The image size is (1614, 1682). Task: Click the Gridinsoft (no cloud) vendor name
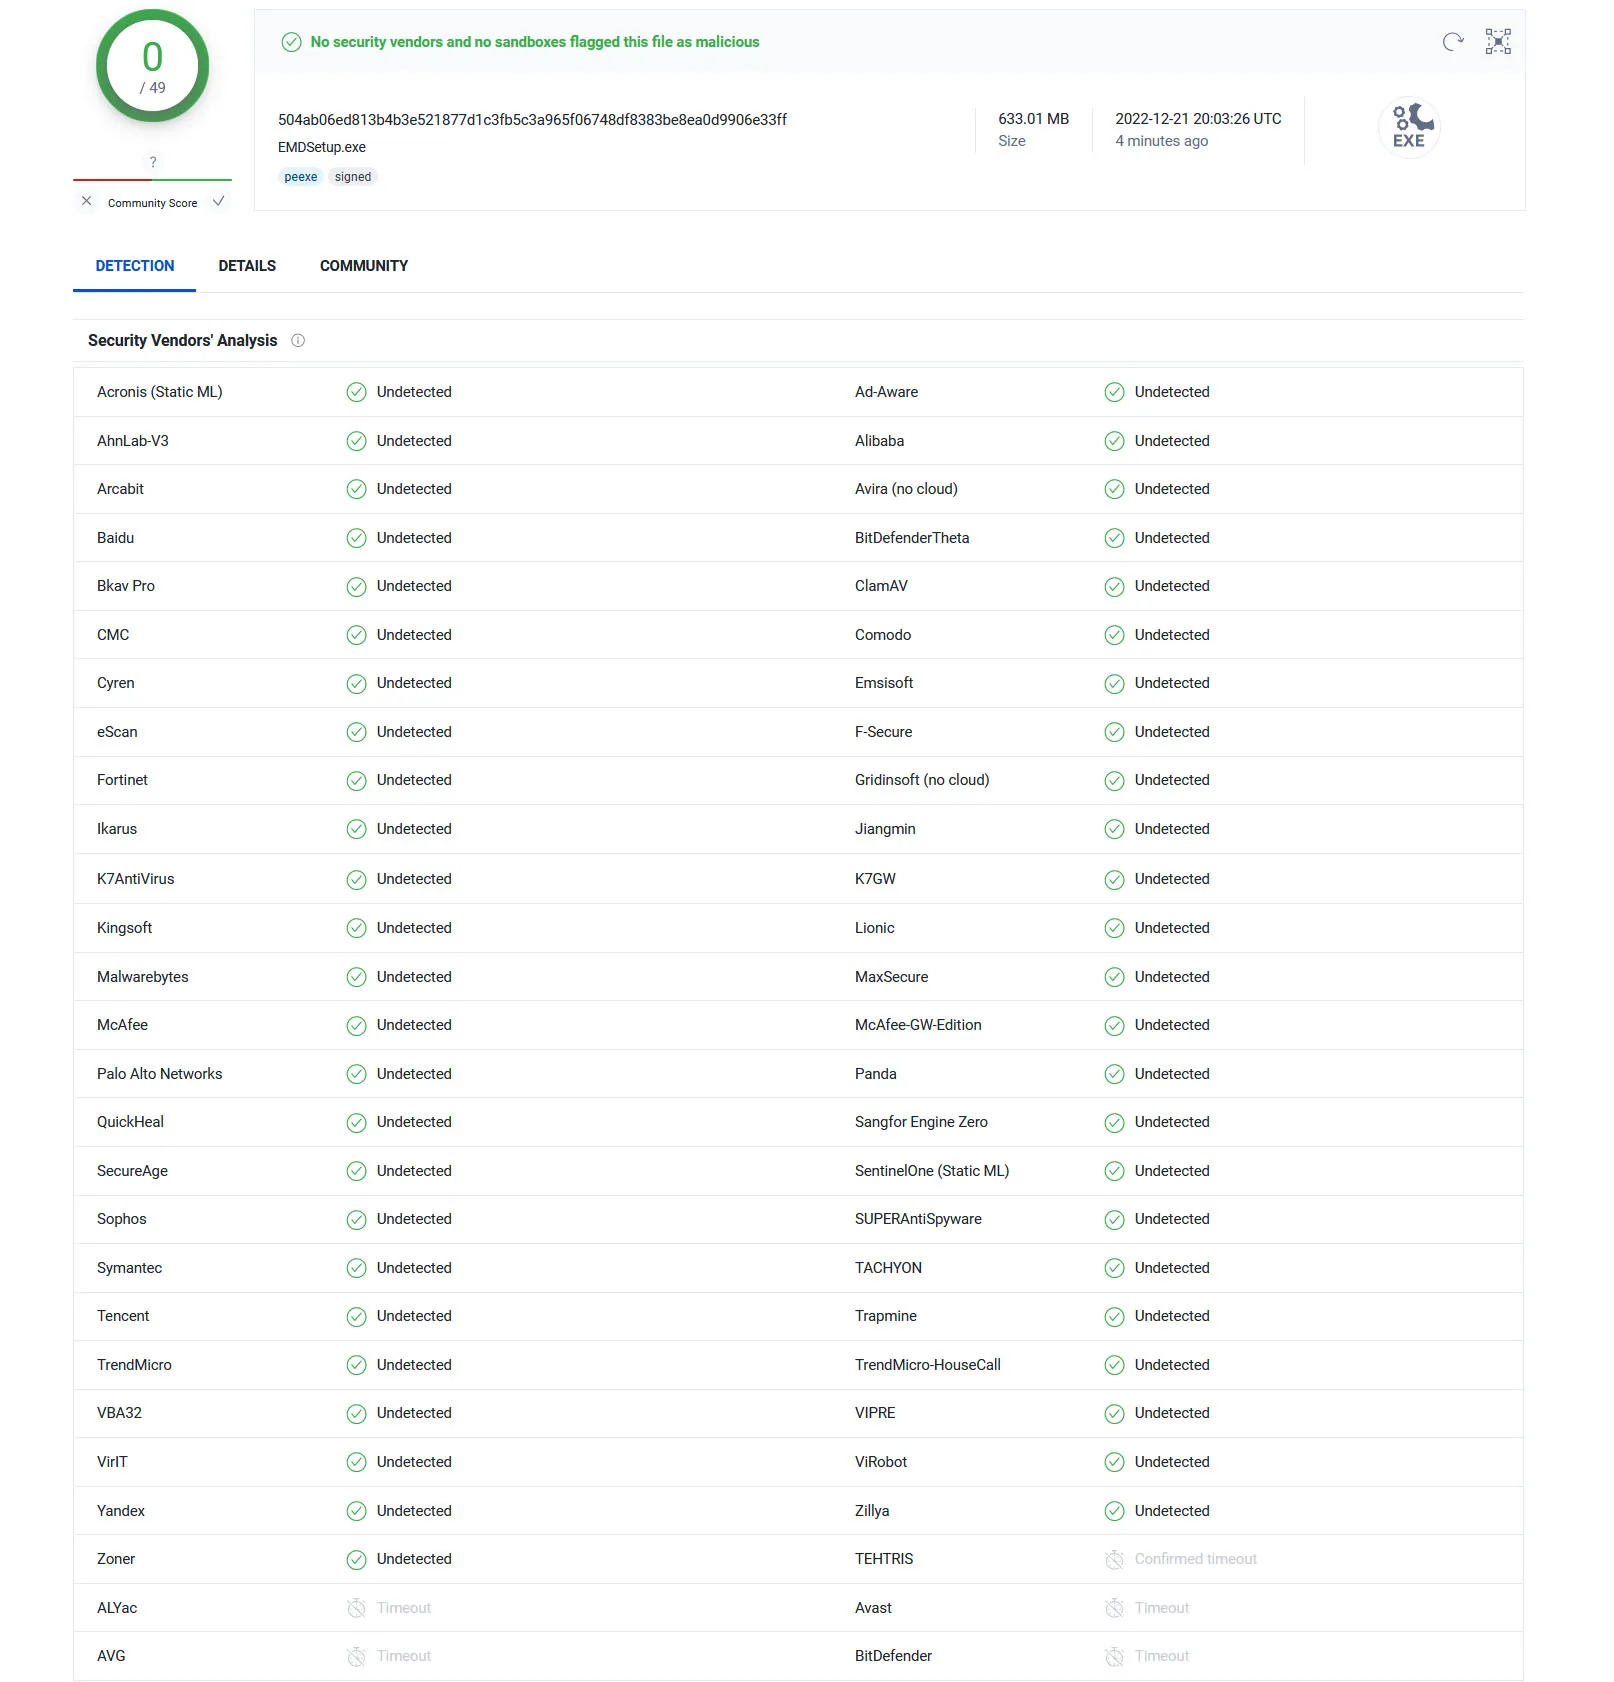tap(922, 780)
